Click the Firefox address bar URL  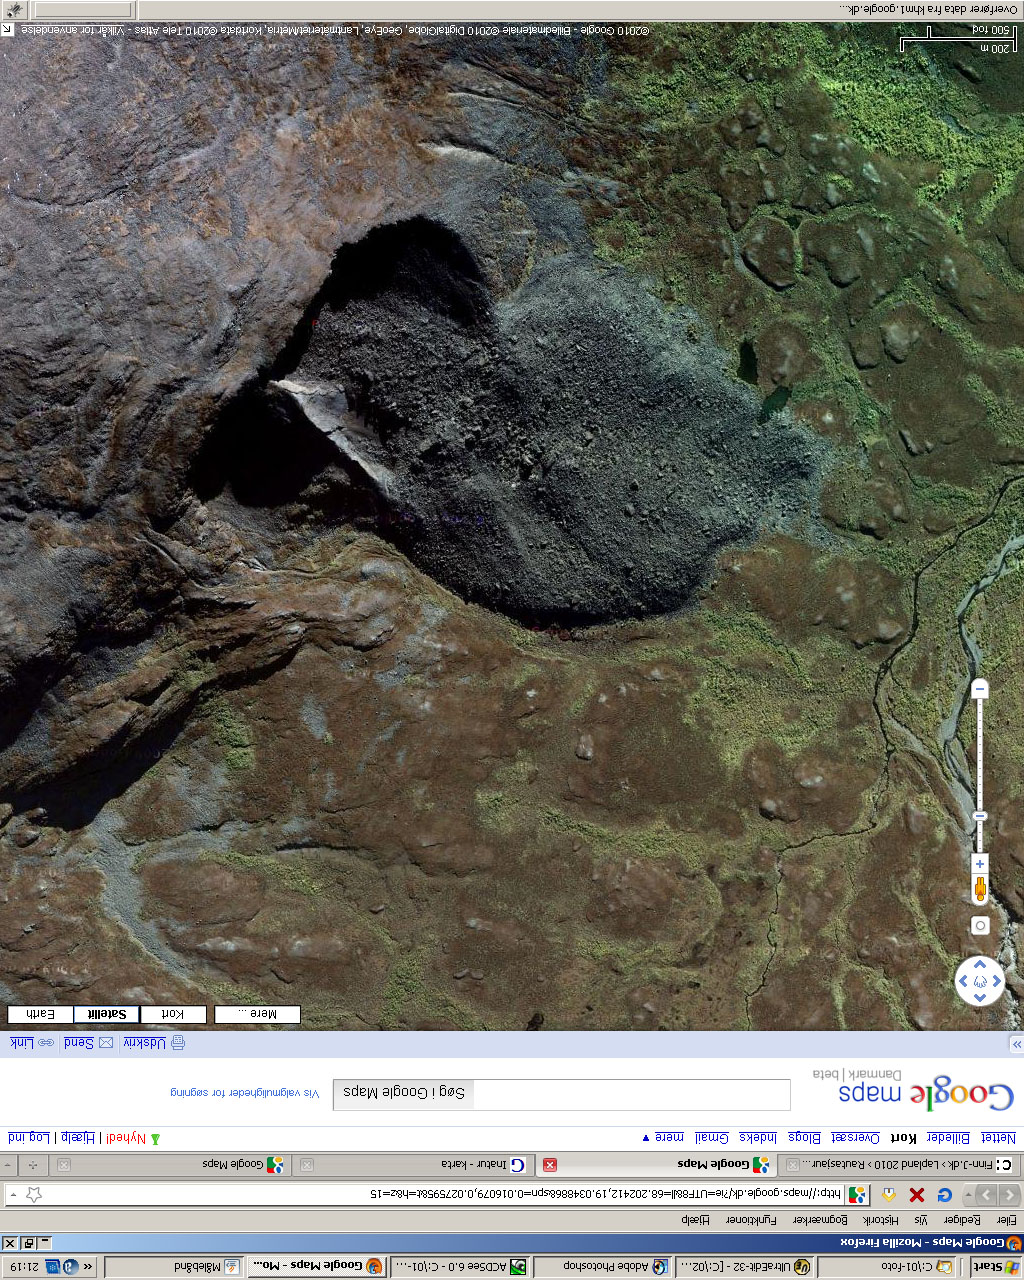pos(604,1195)
